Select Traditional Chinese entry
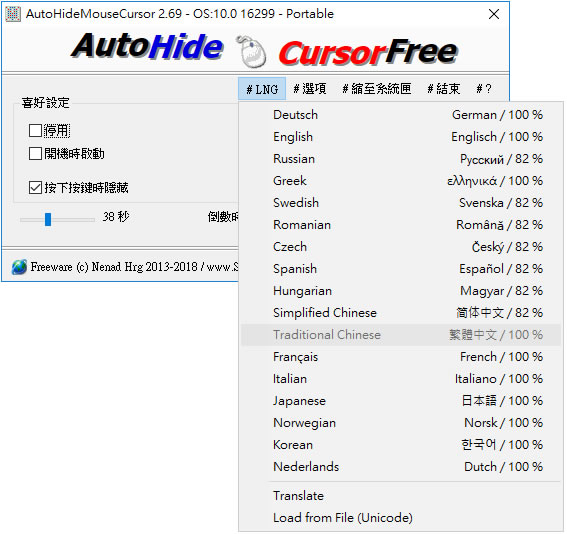The height and width of the screenshot is (534, 567). click(401, 335)
